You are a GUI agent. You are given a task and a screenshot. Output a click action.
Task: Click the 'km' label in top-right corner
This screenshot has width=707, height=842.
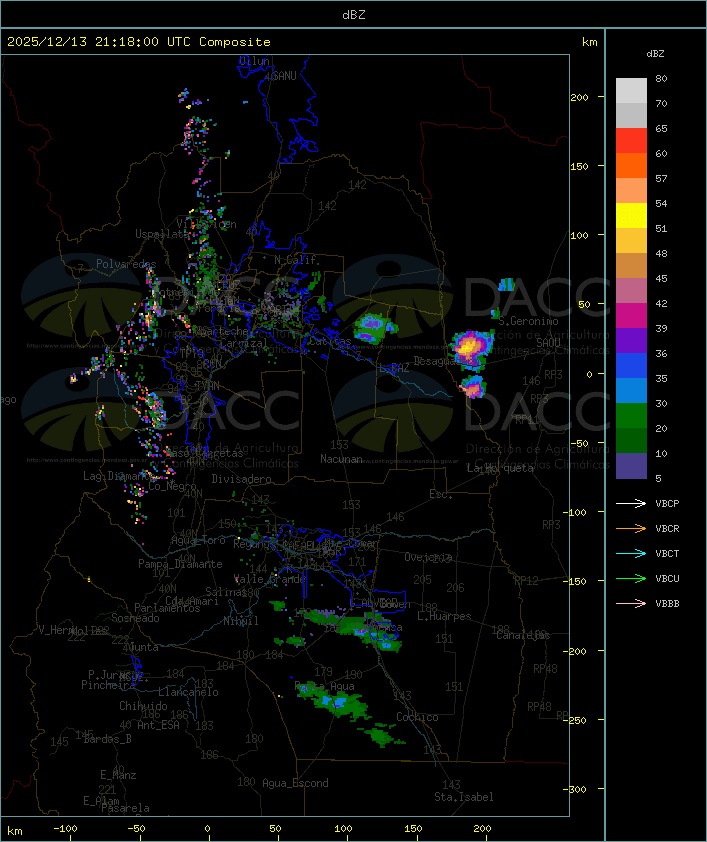click(589, 42)
